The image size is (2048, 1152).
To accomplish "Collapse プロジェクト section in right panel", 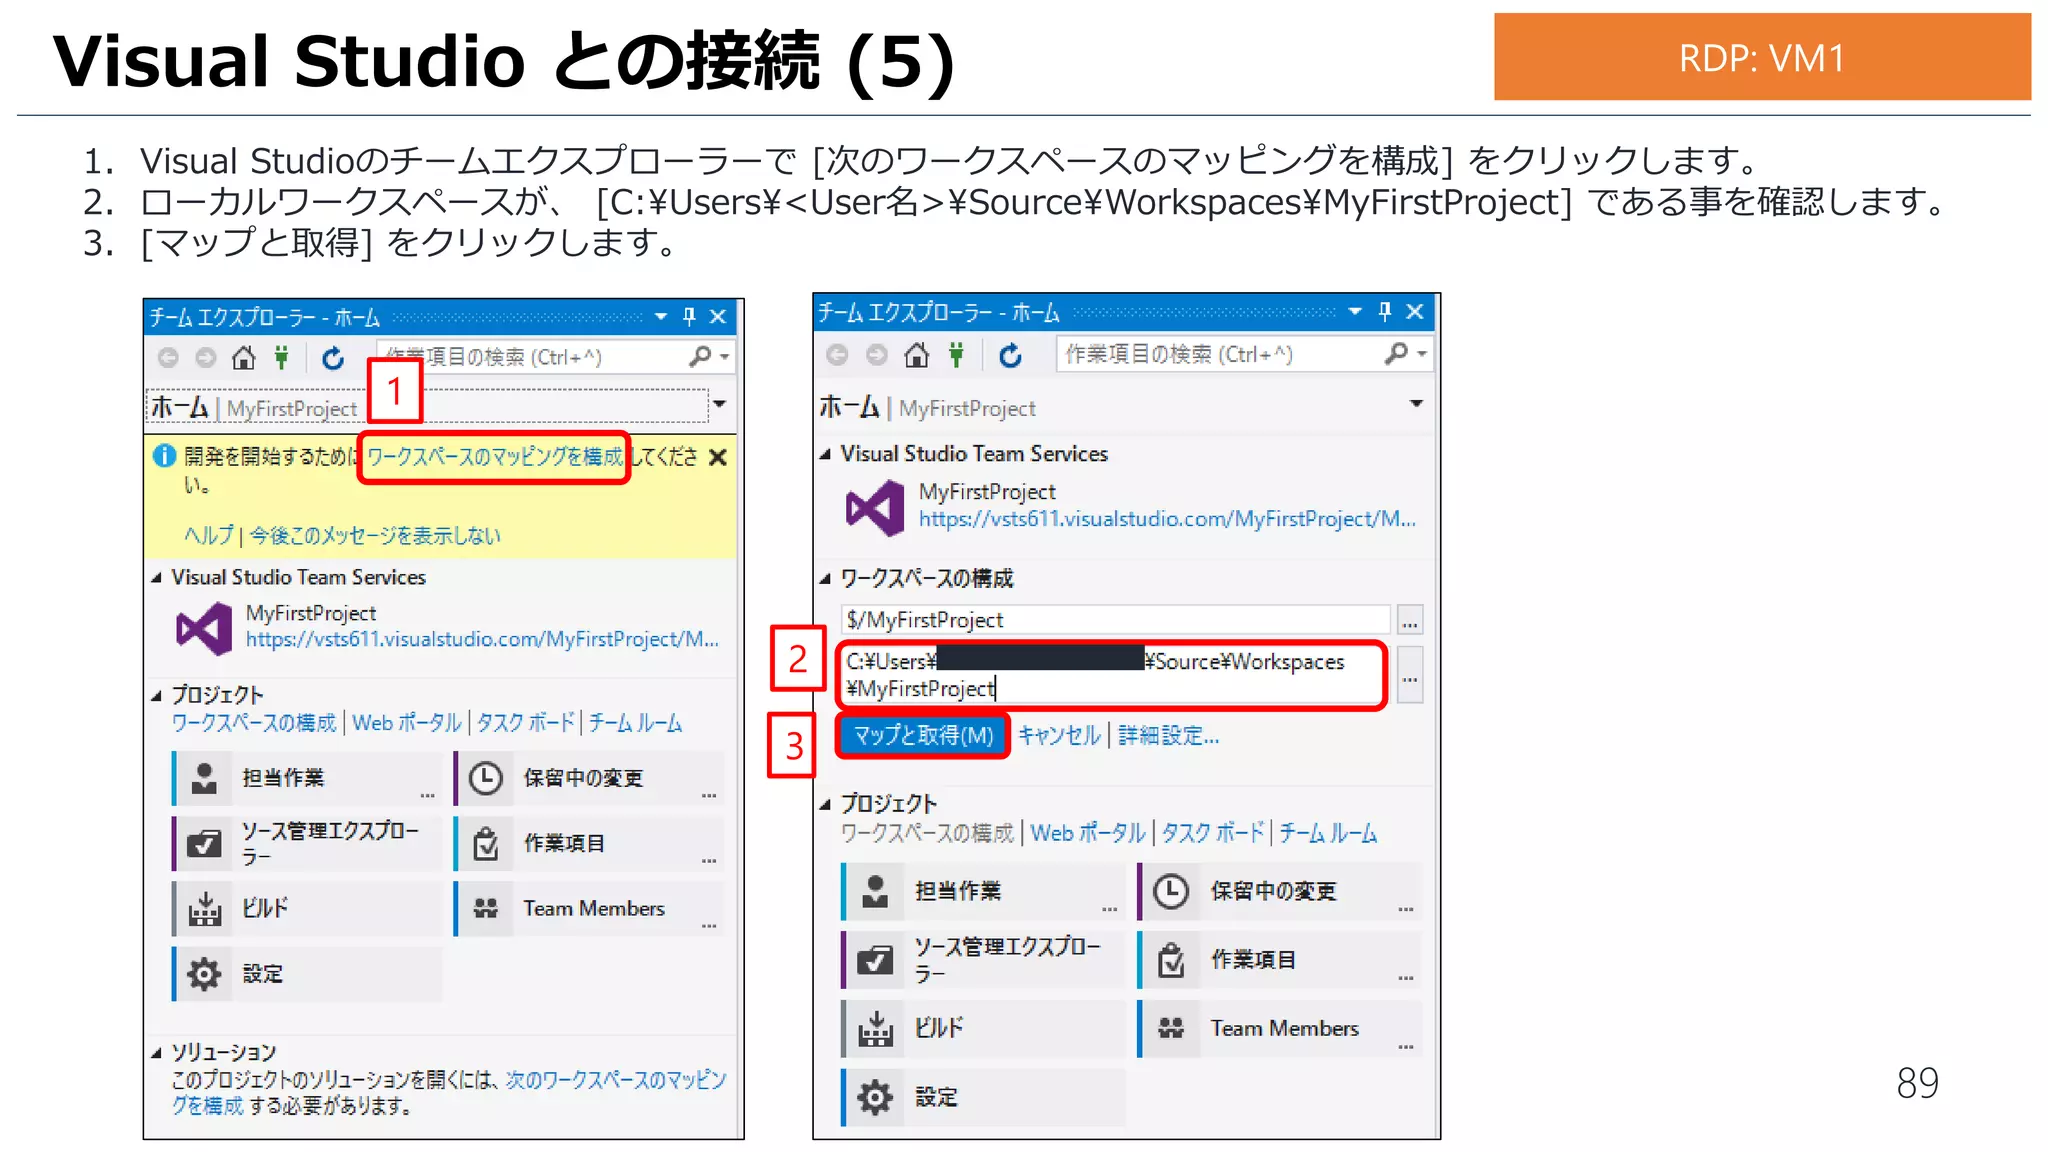I will coord(825,804).
